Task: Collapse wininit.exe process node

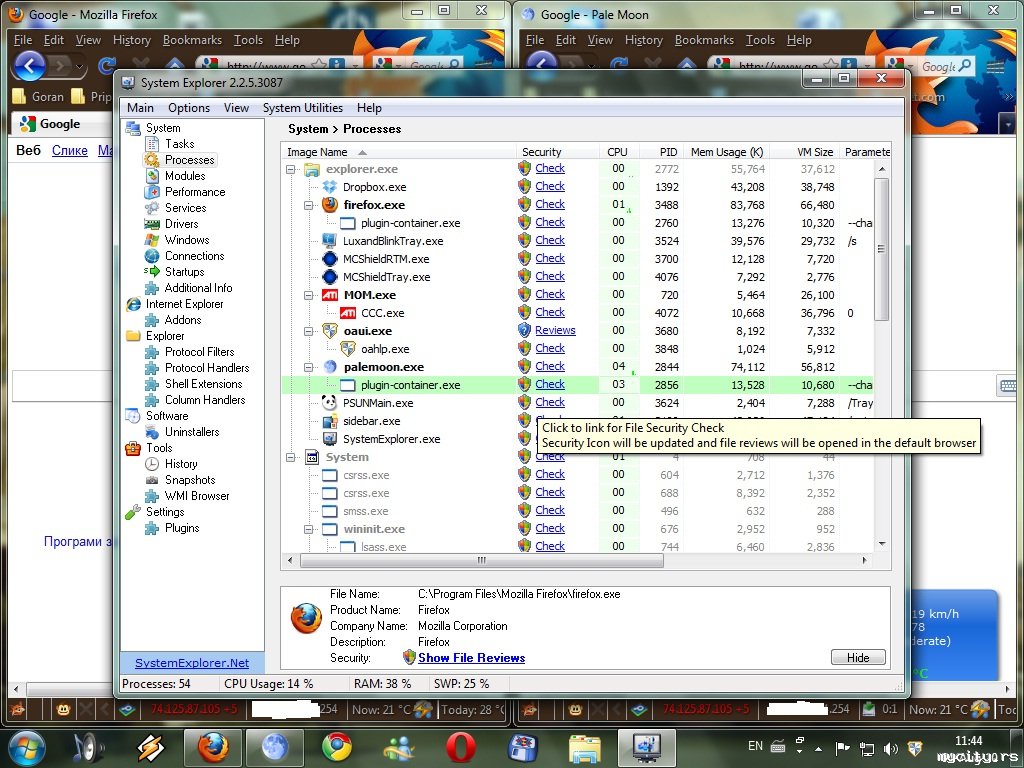Action: click(308, 529)
